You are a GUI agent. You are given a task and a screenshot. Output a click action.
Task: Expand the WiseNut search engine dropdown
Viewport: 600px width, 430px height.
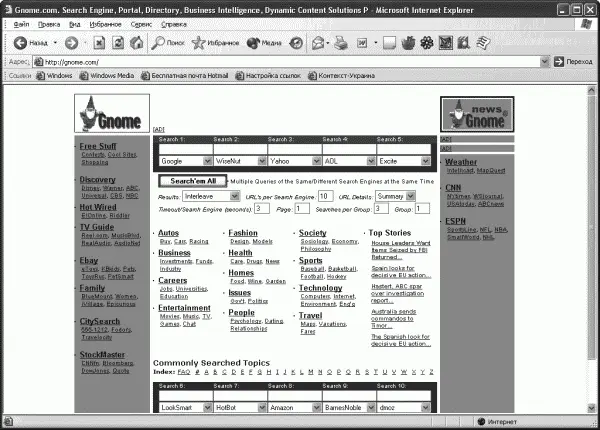tap(262, 161)
